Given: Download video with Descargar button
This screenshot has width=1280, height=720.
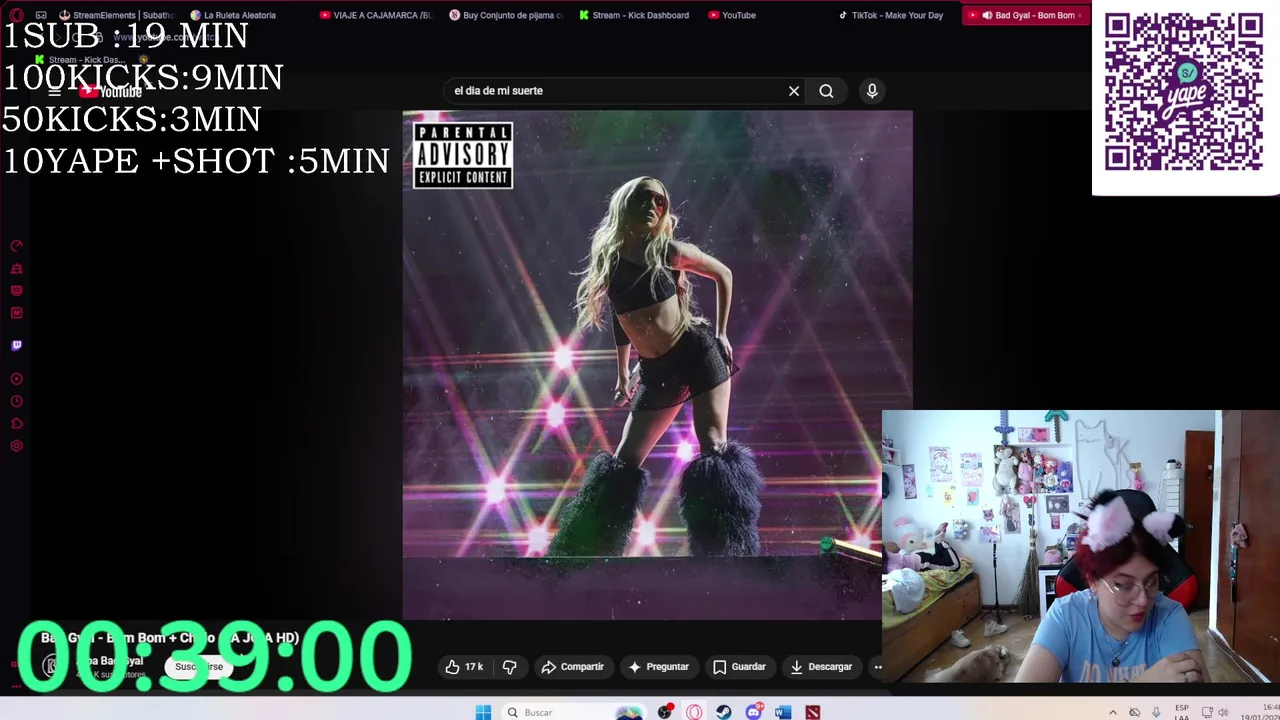Looking at the screenshot, I should point(821,667).
